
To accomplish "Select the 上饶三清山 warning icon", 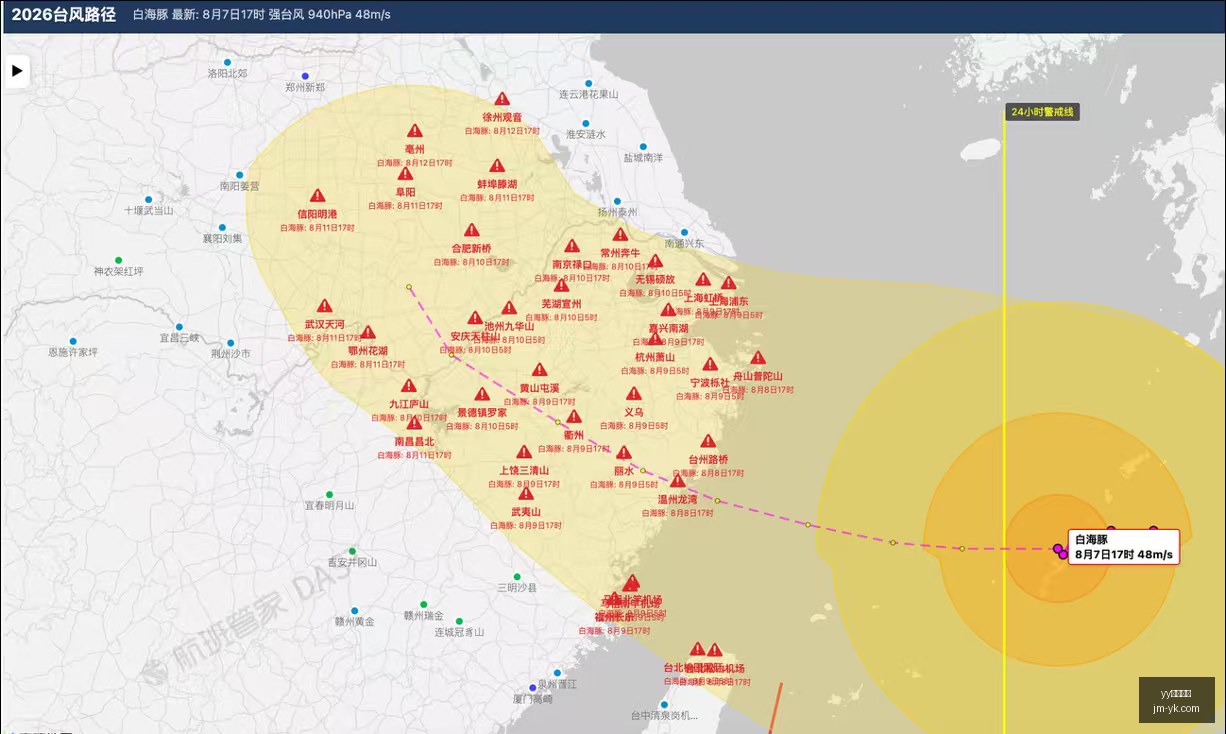I will 524,452.
